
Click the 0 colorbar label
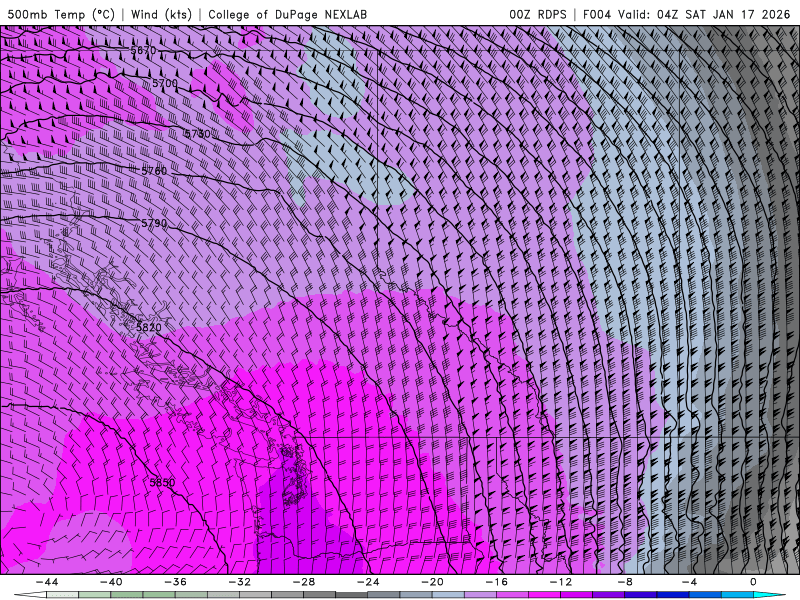[x=754, y=582]
